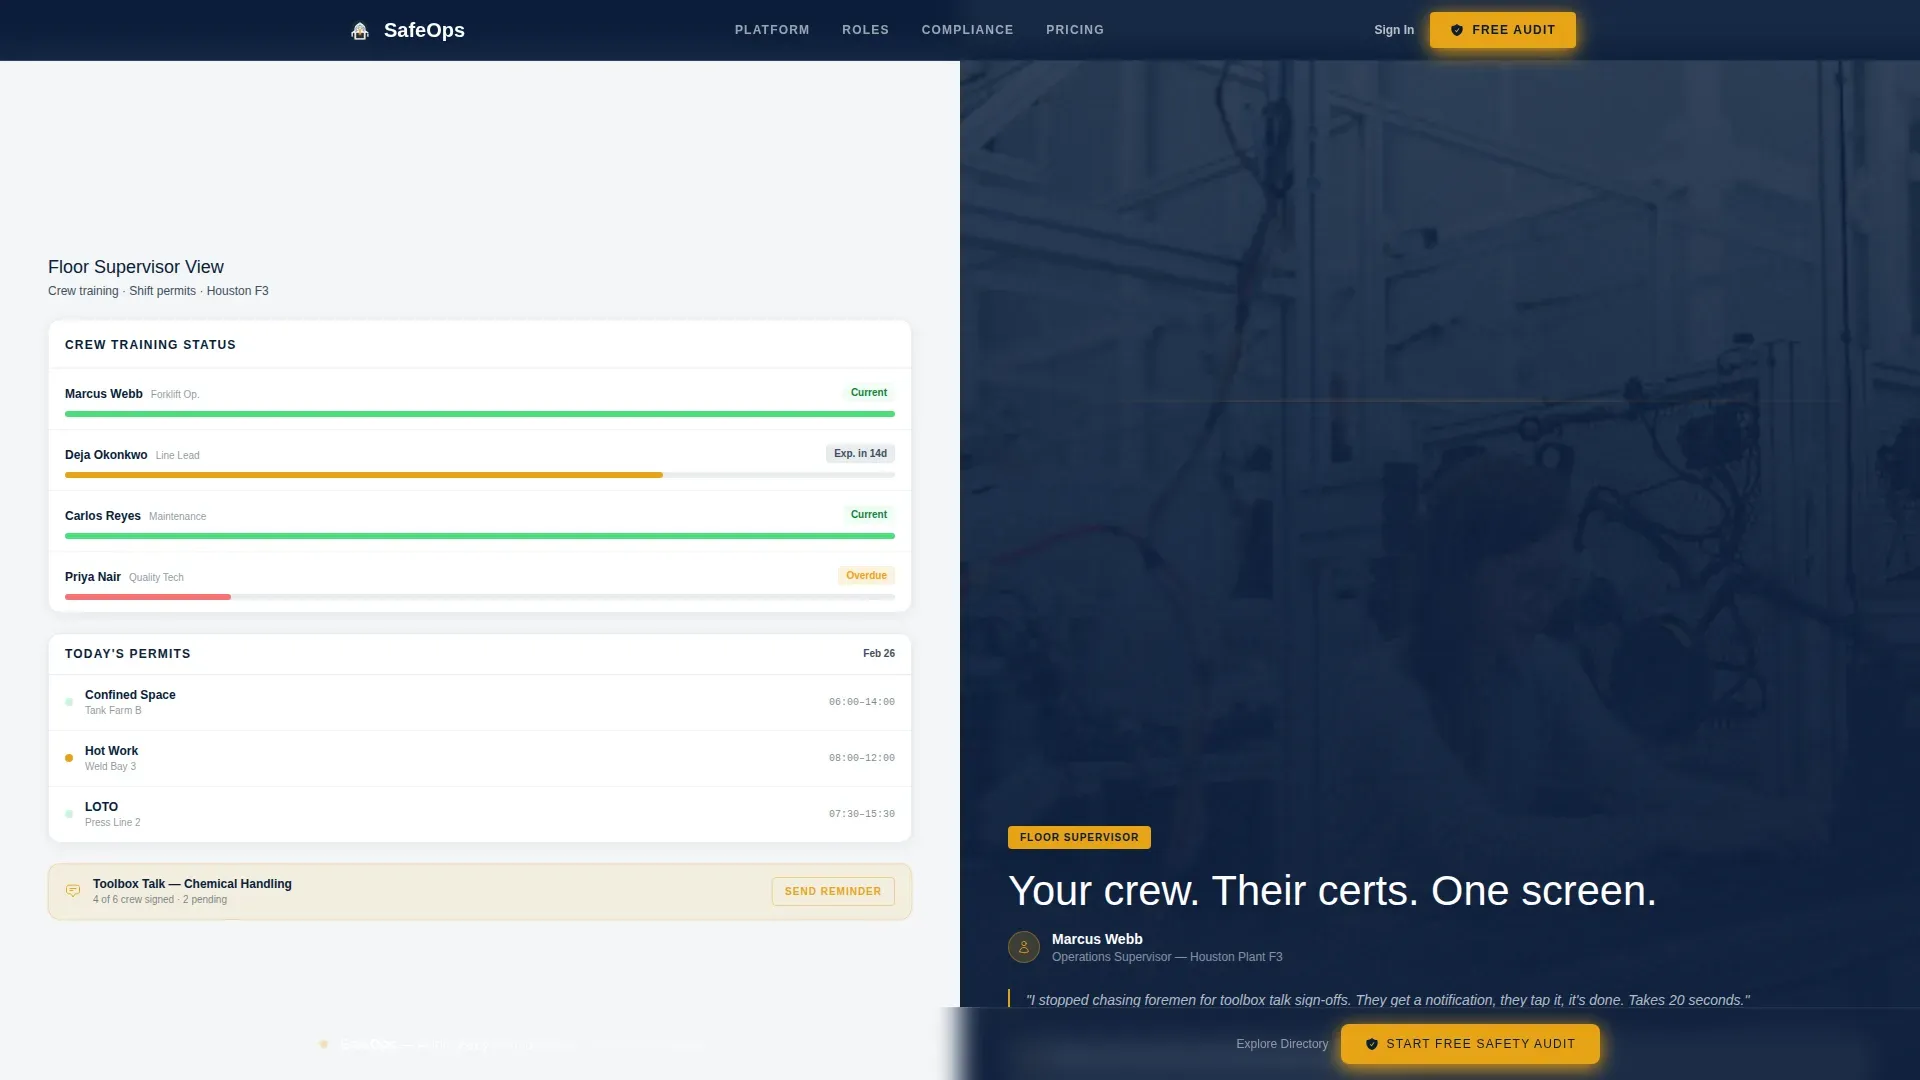Click the Today's Permits heading

coord(128,654)
